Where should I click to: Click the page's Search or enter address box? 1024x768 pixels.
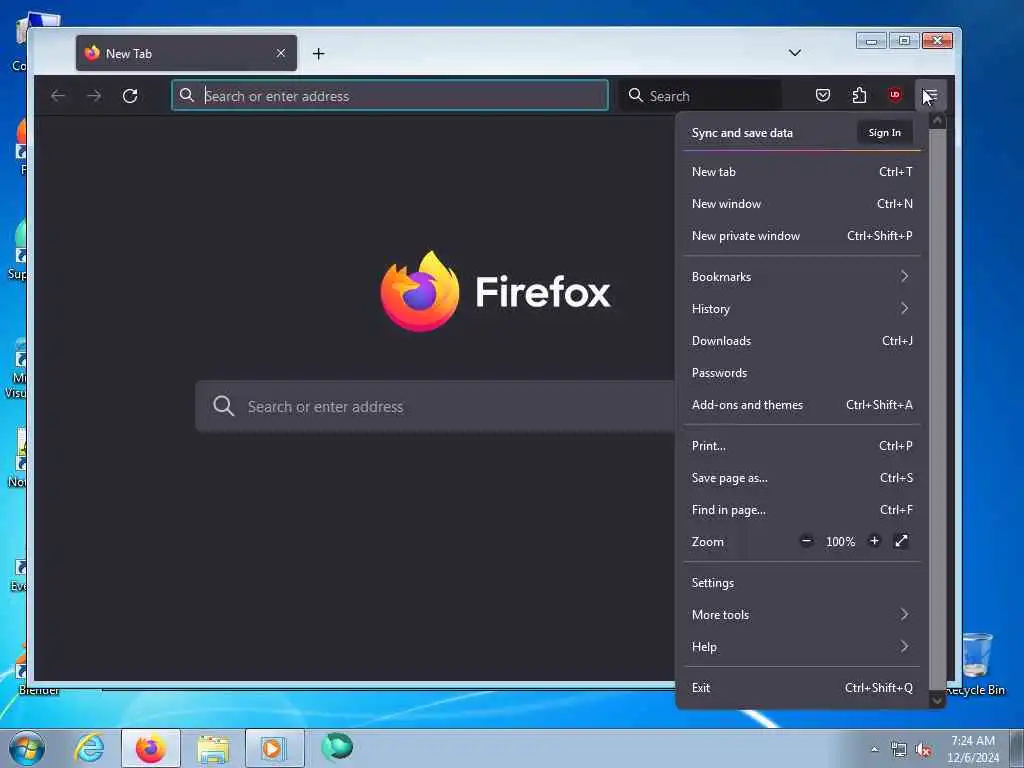pyautogui.click(x=435, y=406)
